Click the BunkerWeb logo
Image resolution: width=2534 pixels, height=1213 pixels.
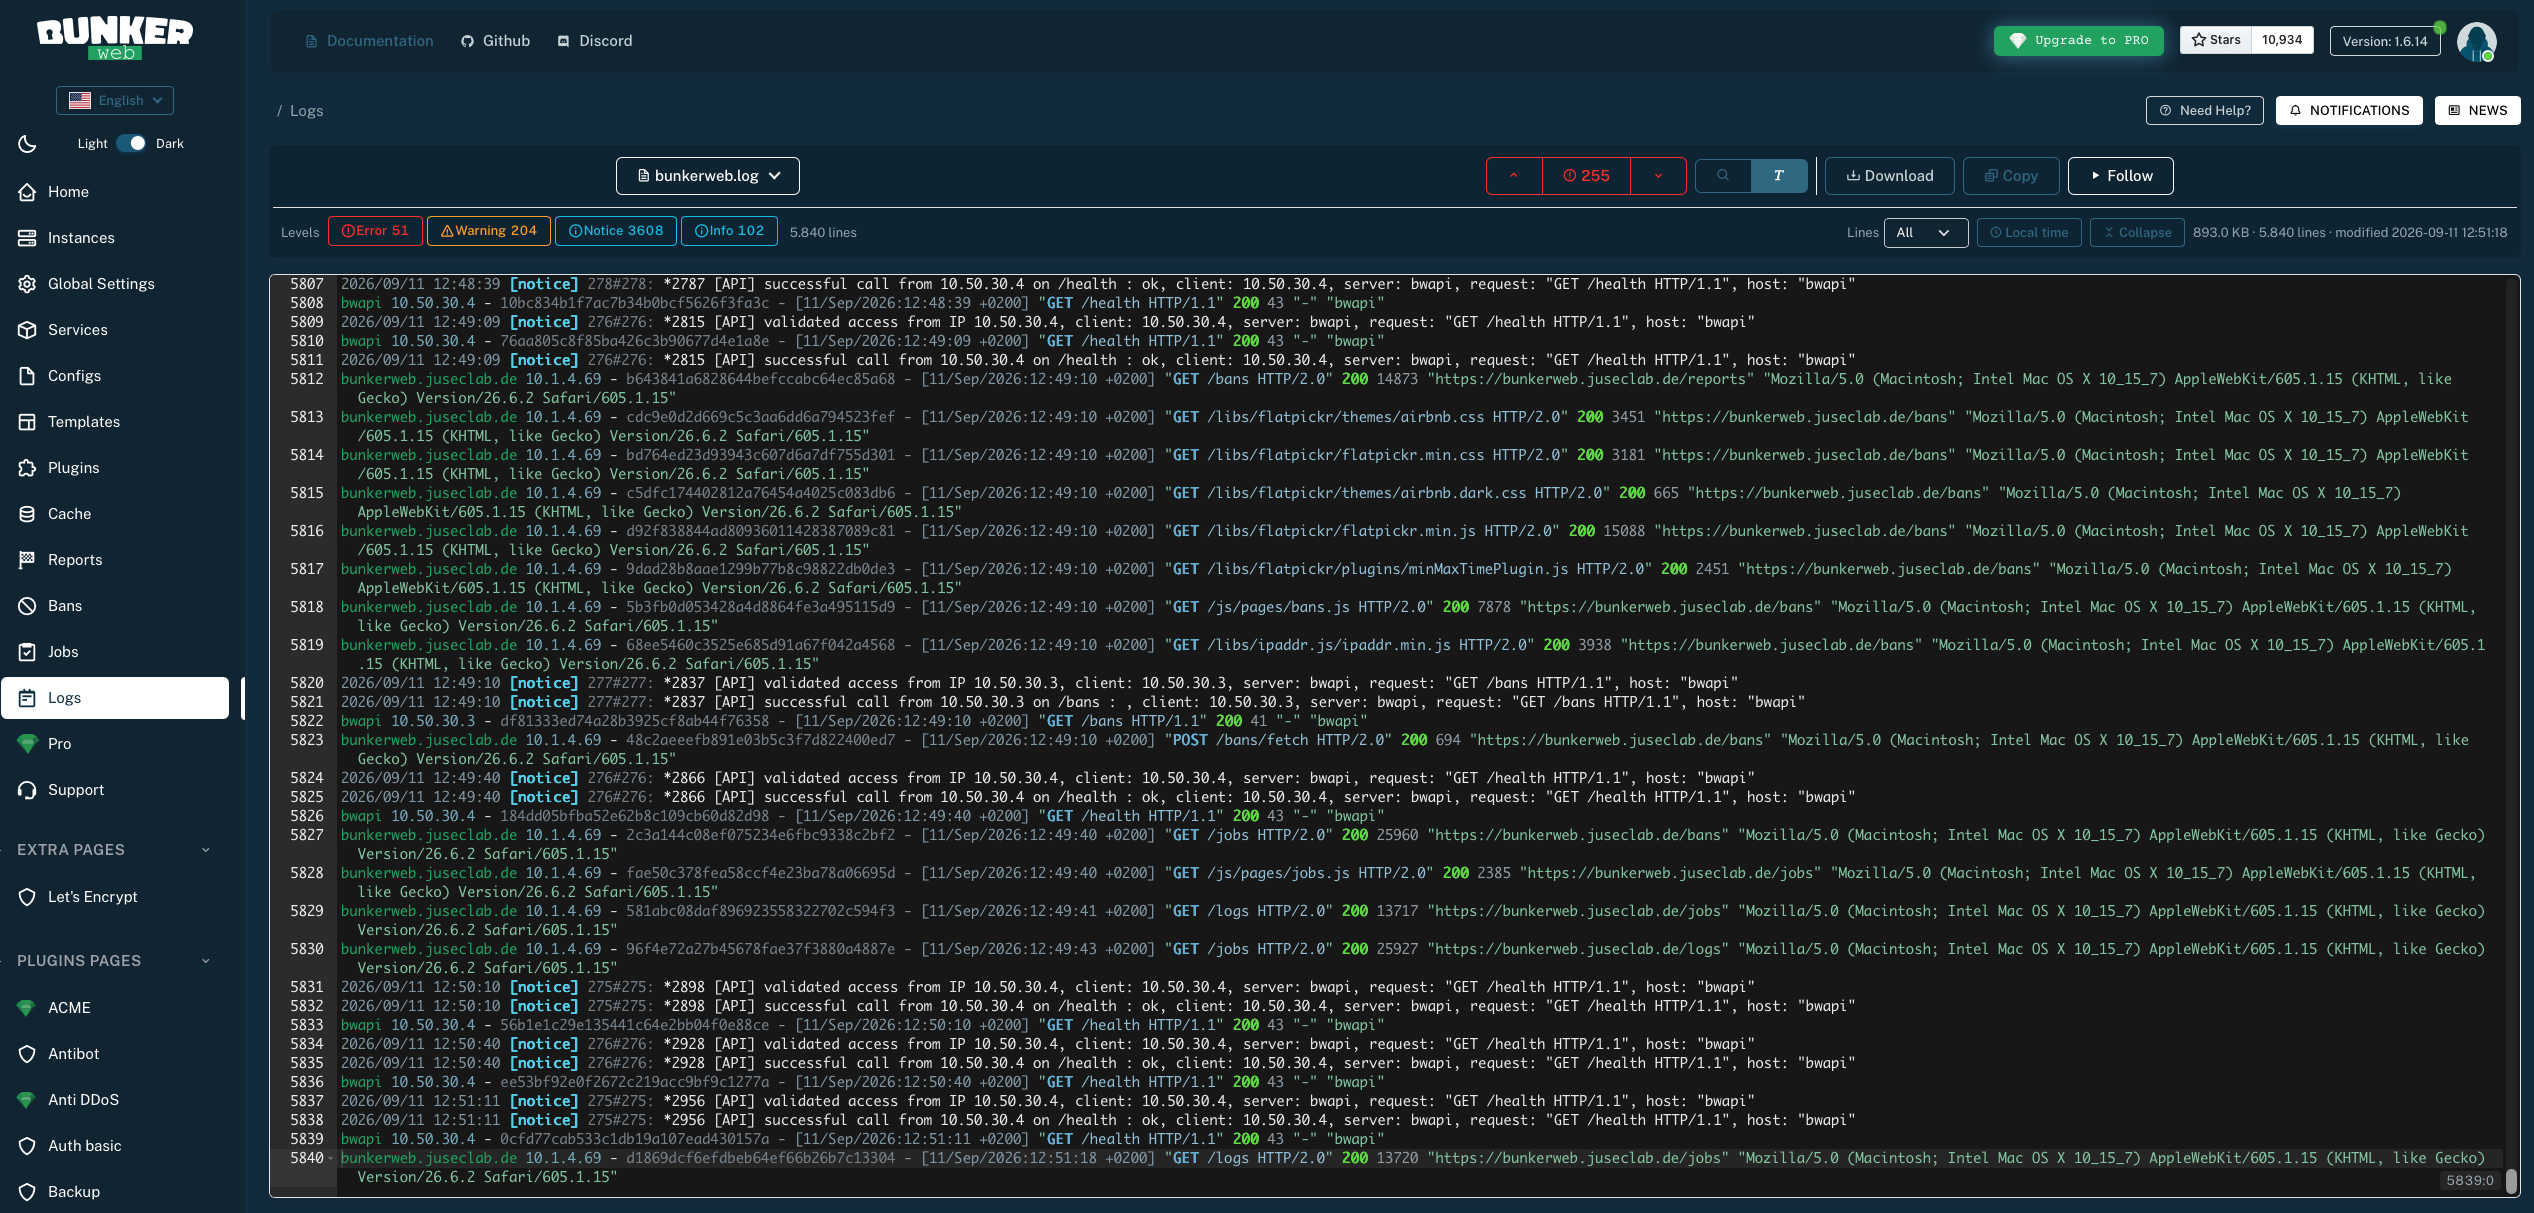pyautogui.click(x=115, y=38)
